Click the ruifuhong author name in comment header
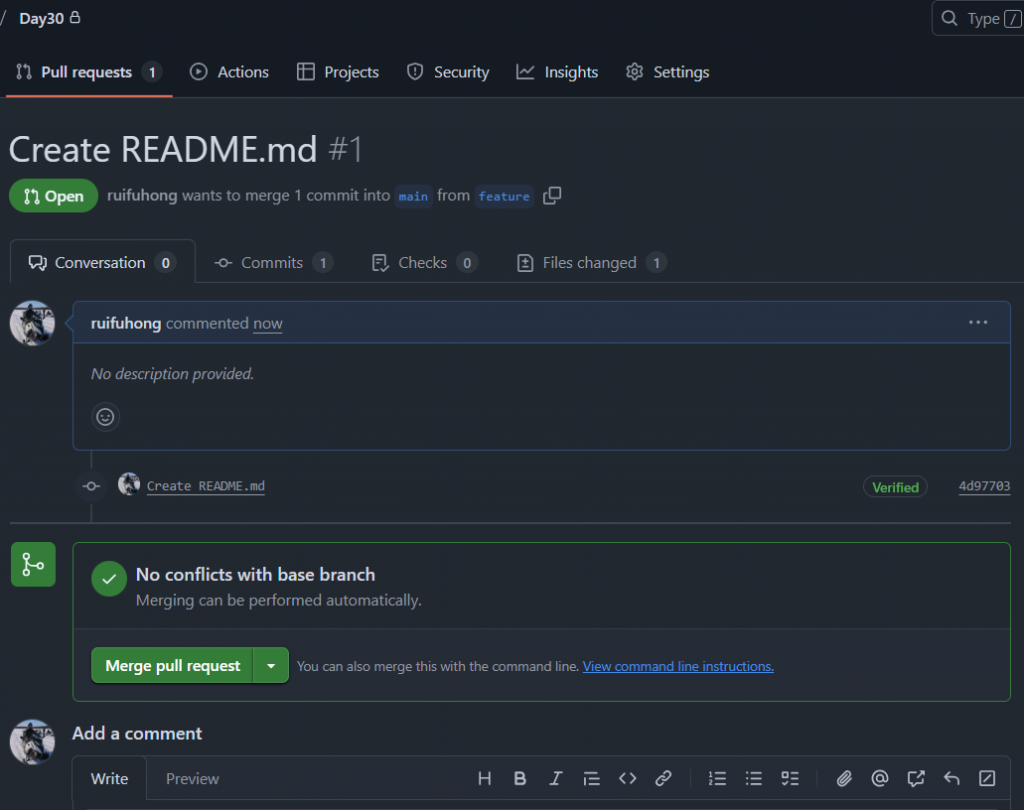 coord(125,323)
